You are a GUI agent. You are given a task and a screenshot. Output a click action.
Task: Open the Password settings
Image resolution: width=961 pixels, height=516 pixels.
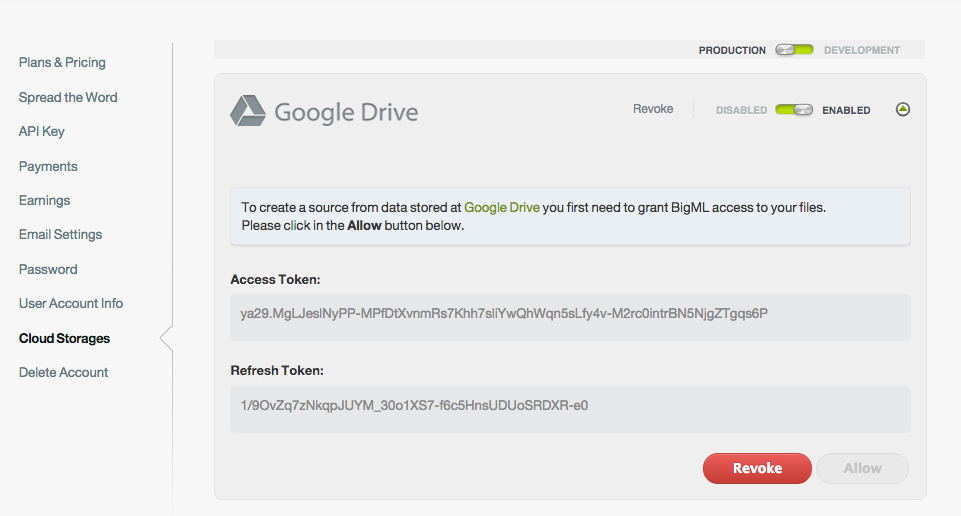pos(48,270)
